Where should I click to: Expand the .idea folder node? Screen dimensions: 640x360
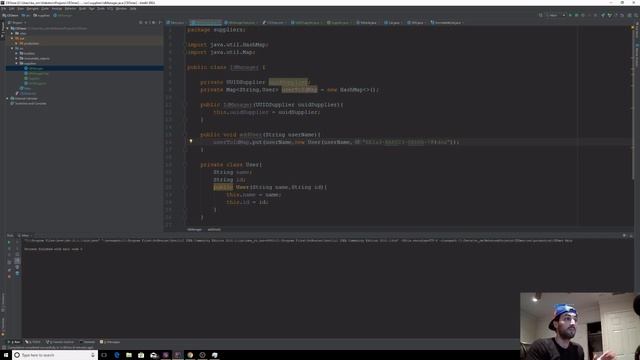pyautogui.click(x=12, y=33)
